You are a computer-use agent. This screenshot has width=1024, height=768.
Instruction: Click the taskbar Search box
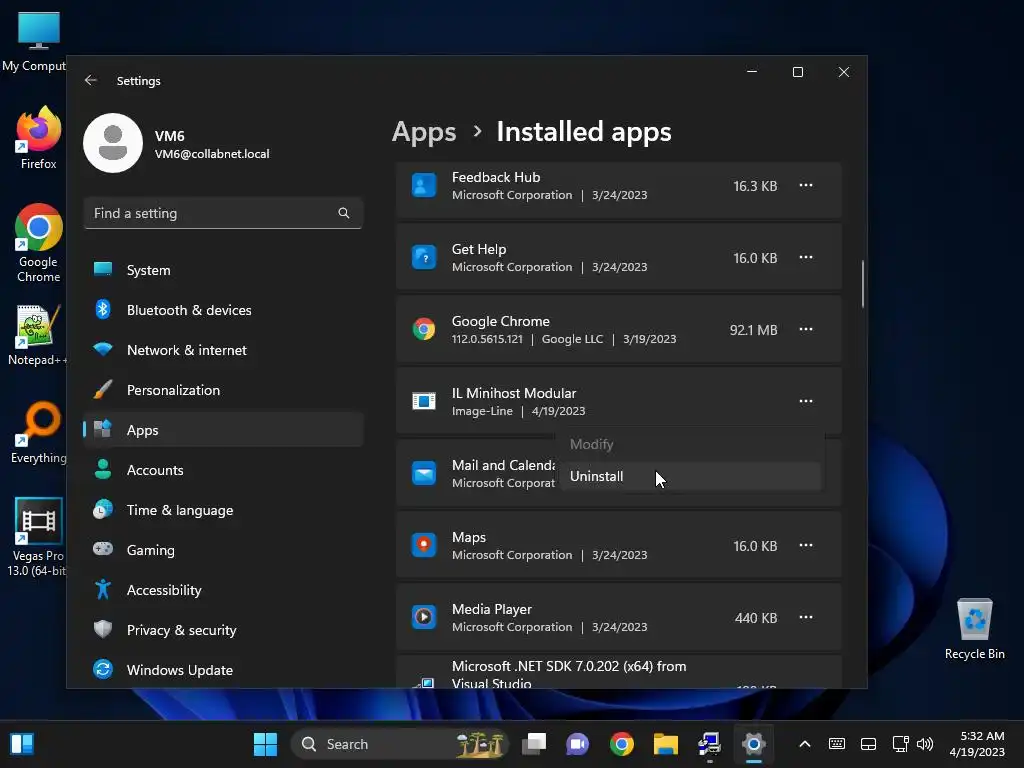pyautogui.click(x=399, y=744)
